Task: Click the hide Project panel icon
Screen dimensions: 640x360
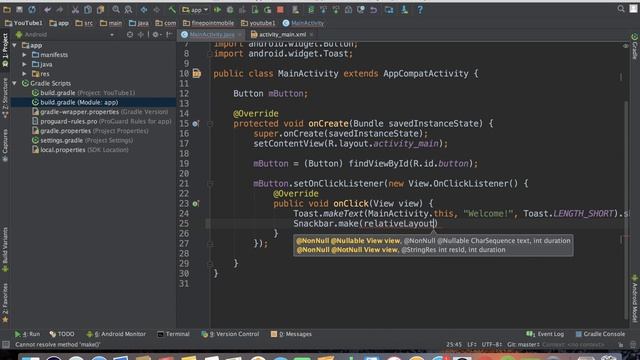Action: 169,35
